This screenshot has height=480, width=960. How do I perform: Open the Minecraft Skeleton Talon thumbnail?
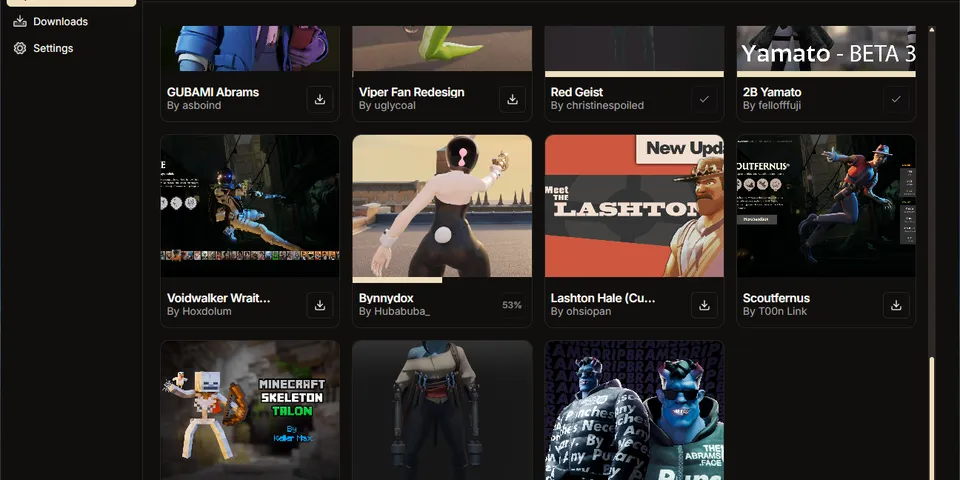pos(250,410)
